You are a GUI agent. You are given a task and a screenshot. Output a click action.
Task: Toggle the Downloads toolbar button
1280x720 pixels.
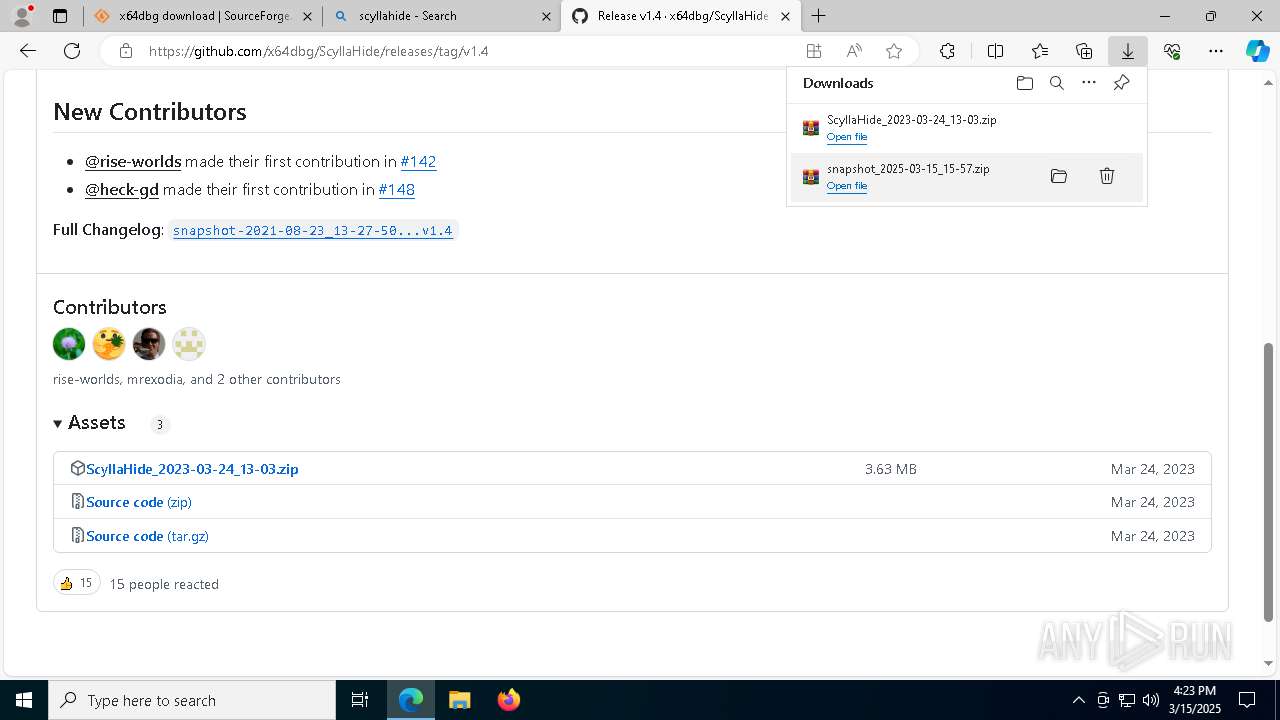coord(1128,51)
